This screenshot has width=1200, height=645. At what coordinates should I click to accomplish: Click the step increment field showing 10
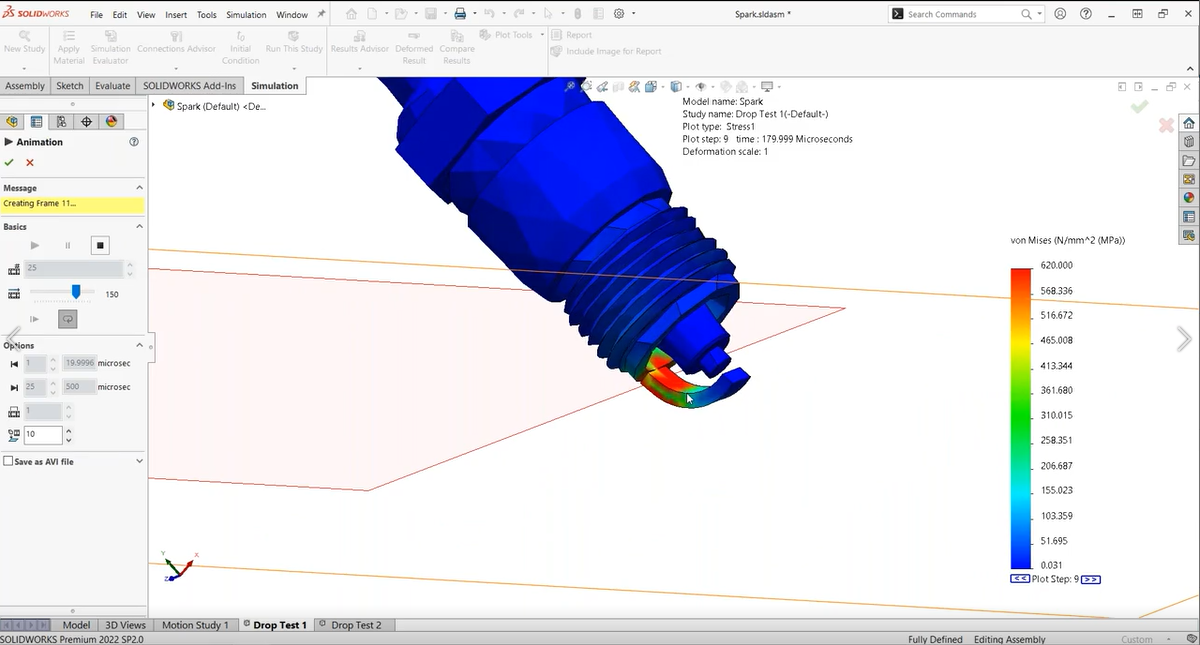coord(43,435)
